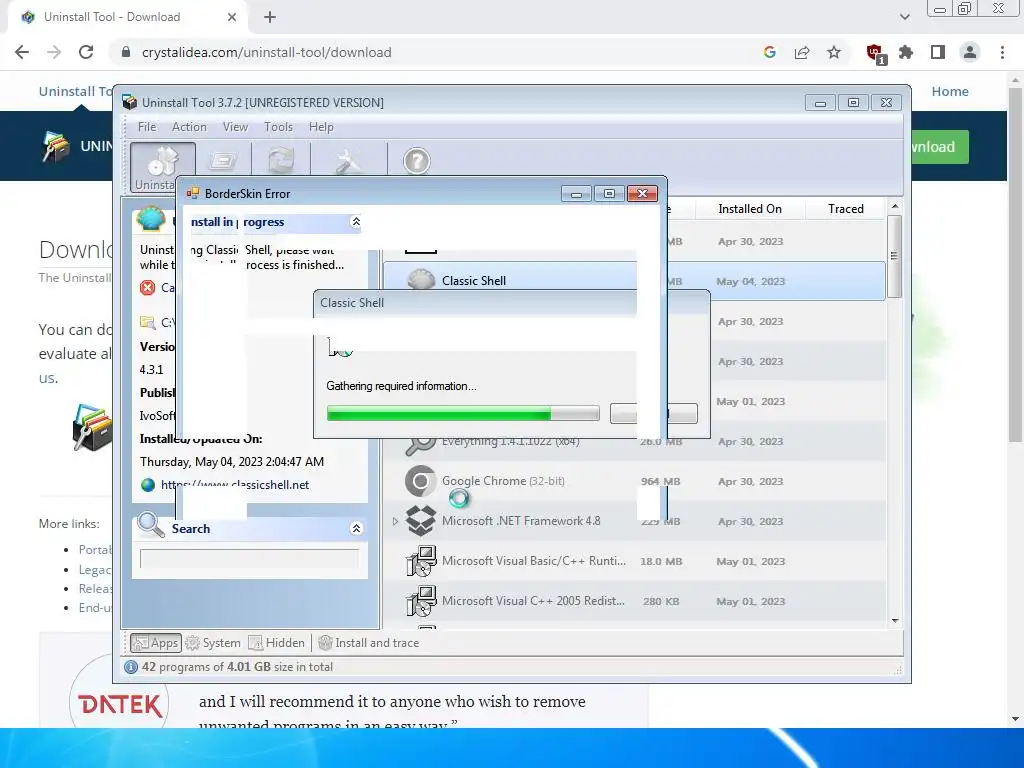Click the site lock icon in address bar
Screen dimensions: 1024x768
(126, 52)
